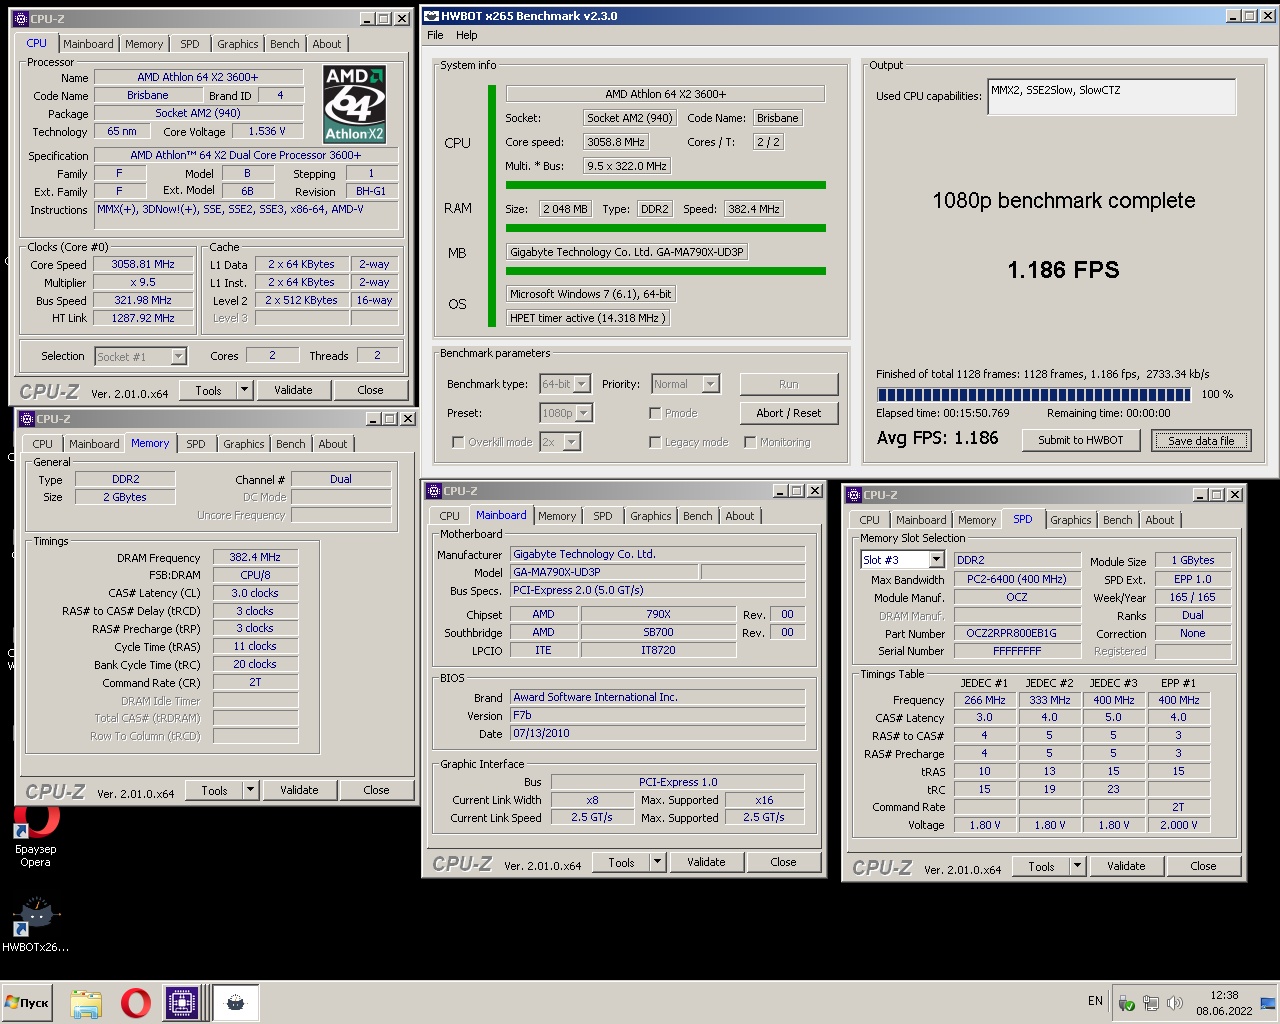Click the AMD Athlon 64 X2 logo

[354, 104]
